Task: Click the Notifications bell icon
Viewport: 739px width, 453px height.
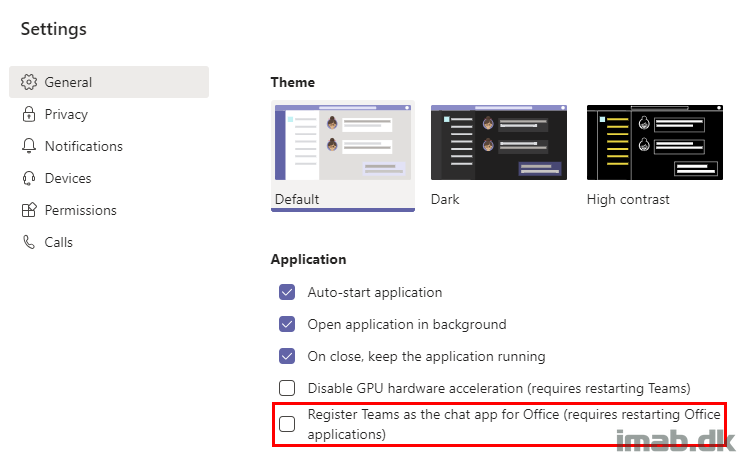Action: point(29,146)
